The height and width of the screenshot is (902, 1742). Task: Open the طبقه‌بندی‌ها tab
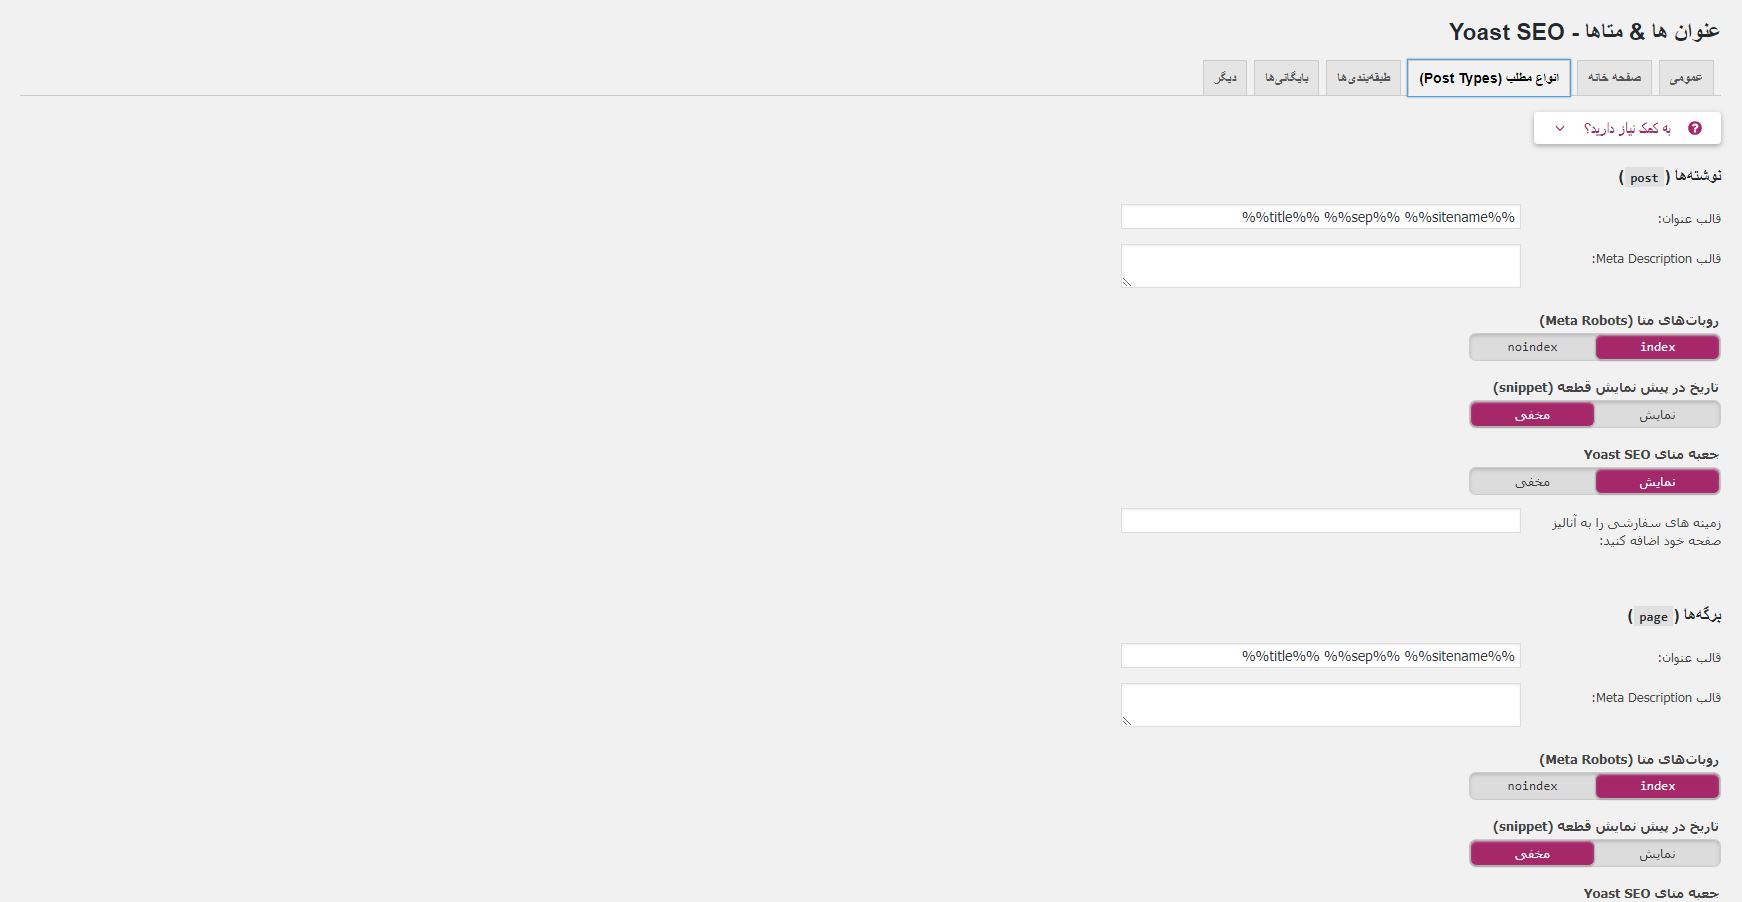[x=1363, y=78]
